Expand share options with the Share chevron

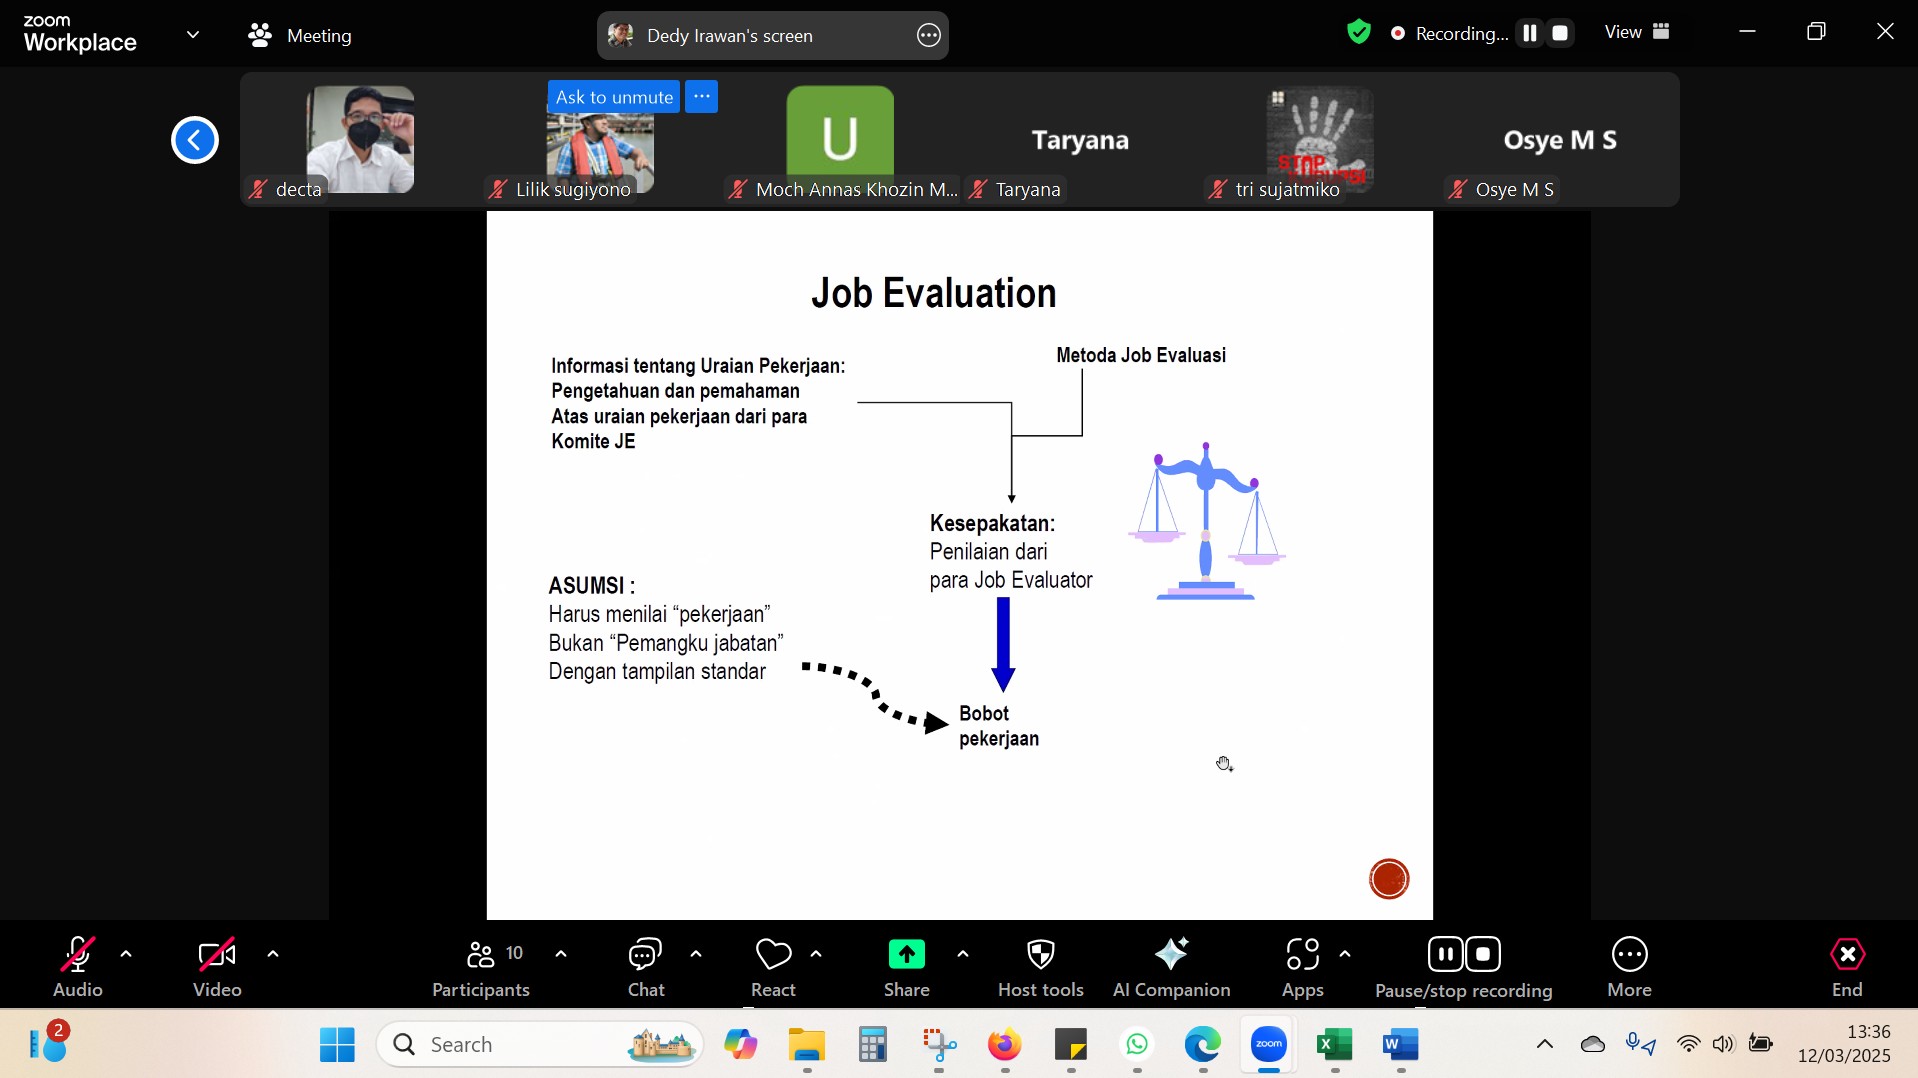[x=962, y=953]
